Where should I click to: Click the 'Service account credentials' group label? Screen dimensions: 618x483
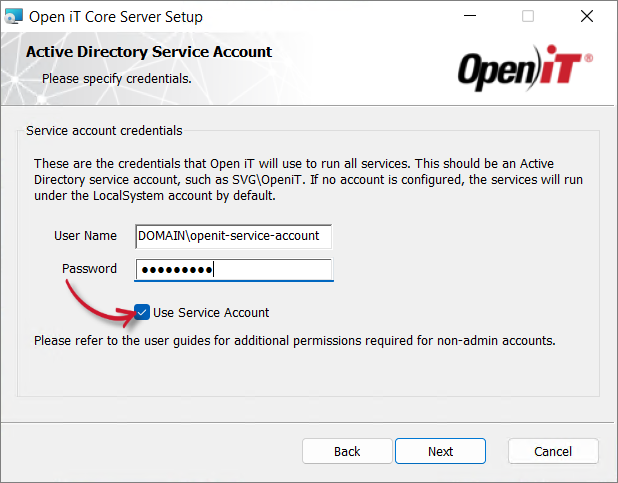[x=104, y=131]
